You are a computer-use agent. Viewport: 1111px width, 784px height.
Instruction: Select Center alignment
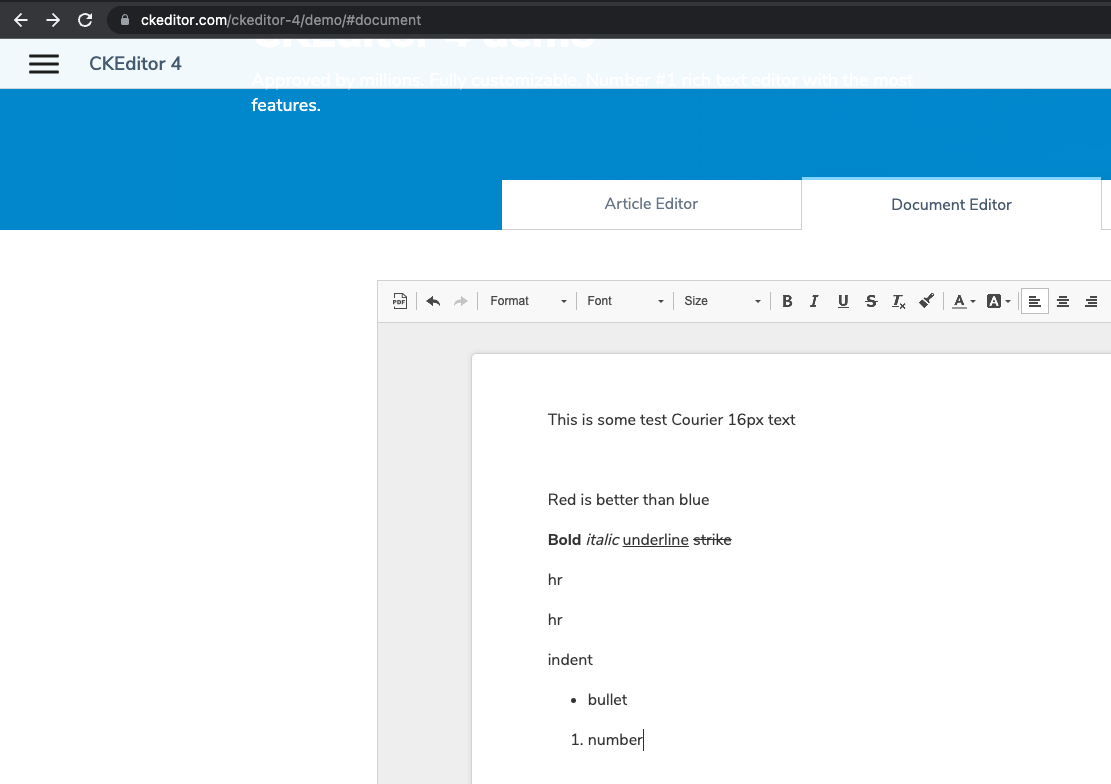click(1063, 301)
